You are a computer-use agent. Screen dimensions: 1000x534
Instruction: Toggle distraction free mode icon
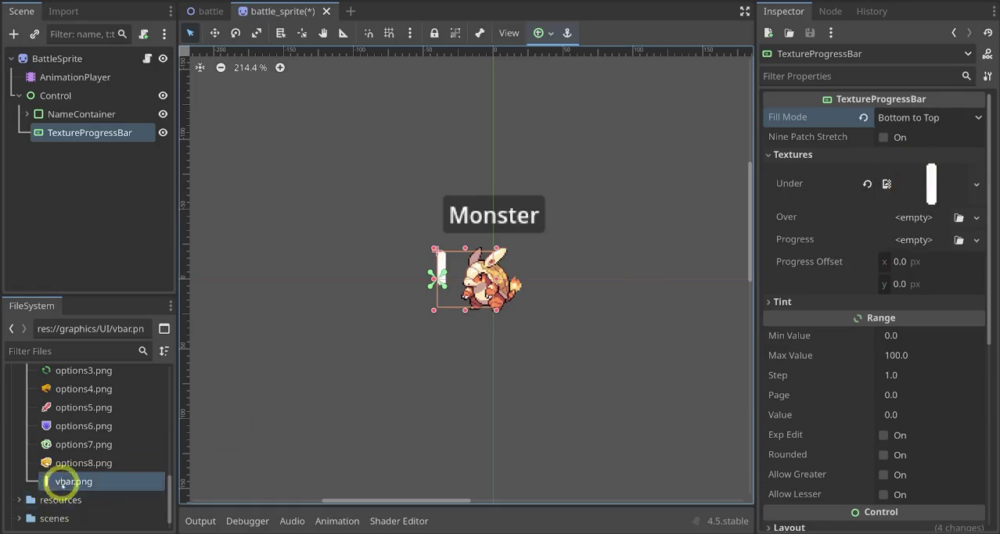coord(744,11)
